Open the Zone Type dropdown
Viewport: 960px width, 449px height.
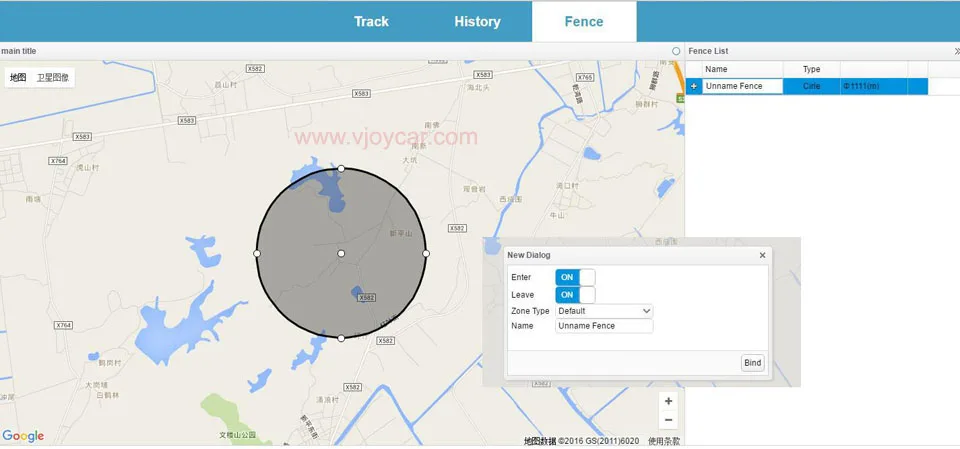604,311
